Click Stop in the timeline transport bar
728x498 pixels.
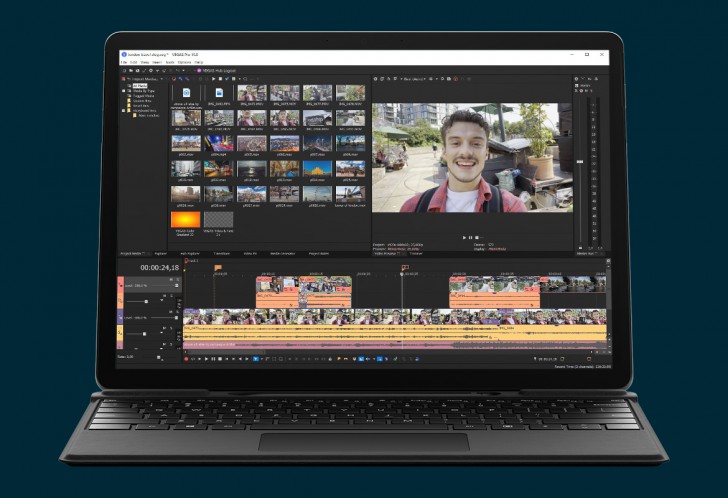(220, 359)
